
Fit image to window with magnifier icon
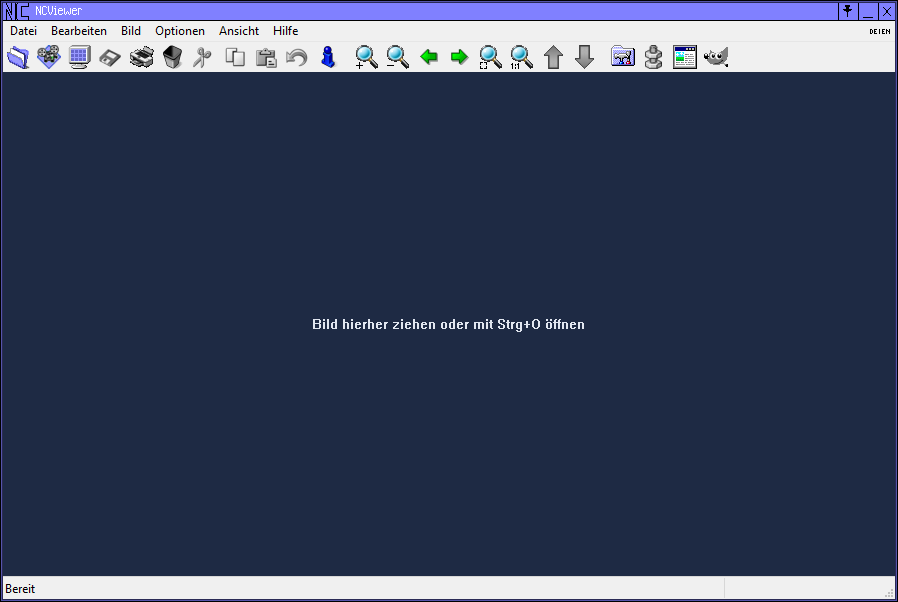pos(490,57)
